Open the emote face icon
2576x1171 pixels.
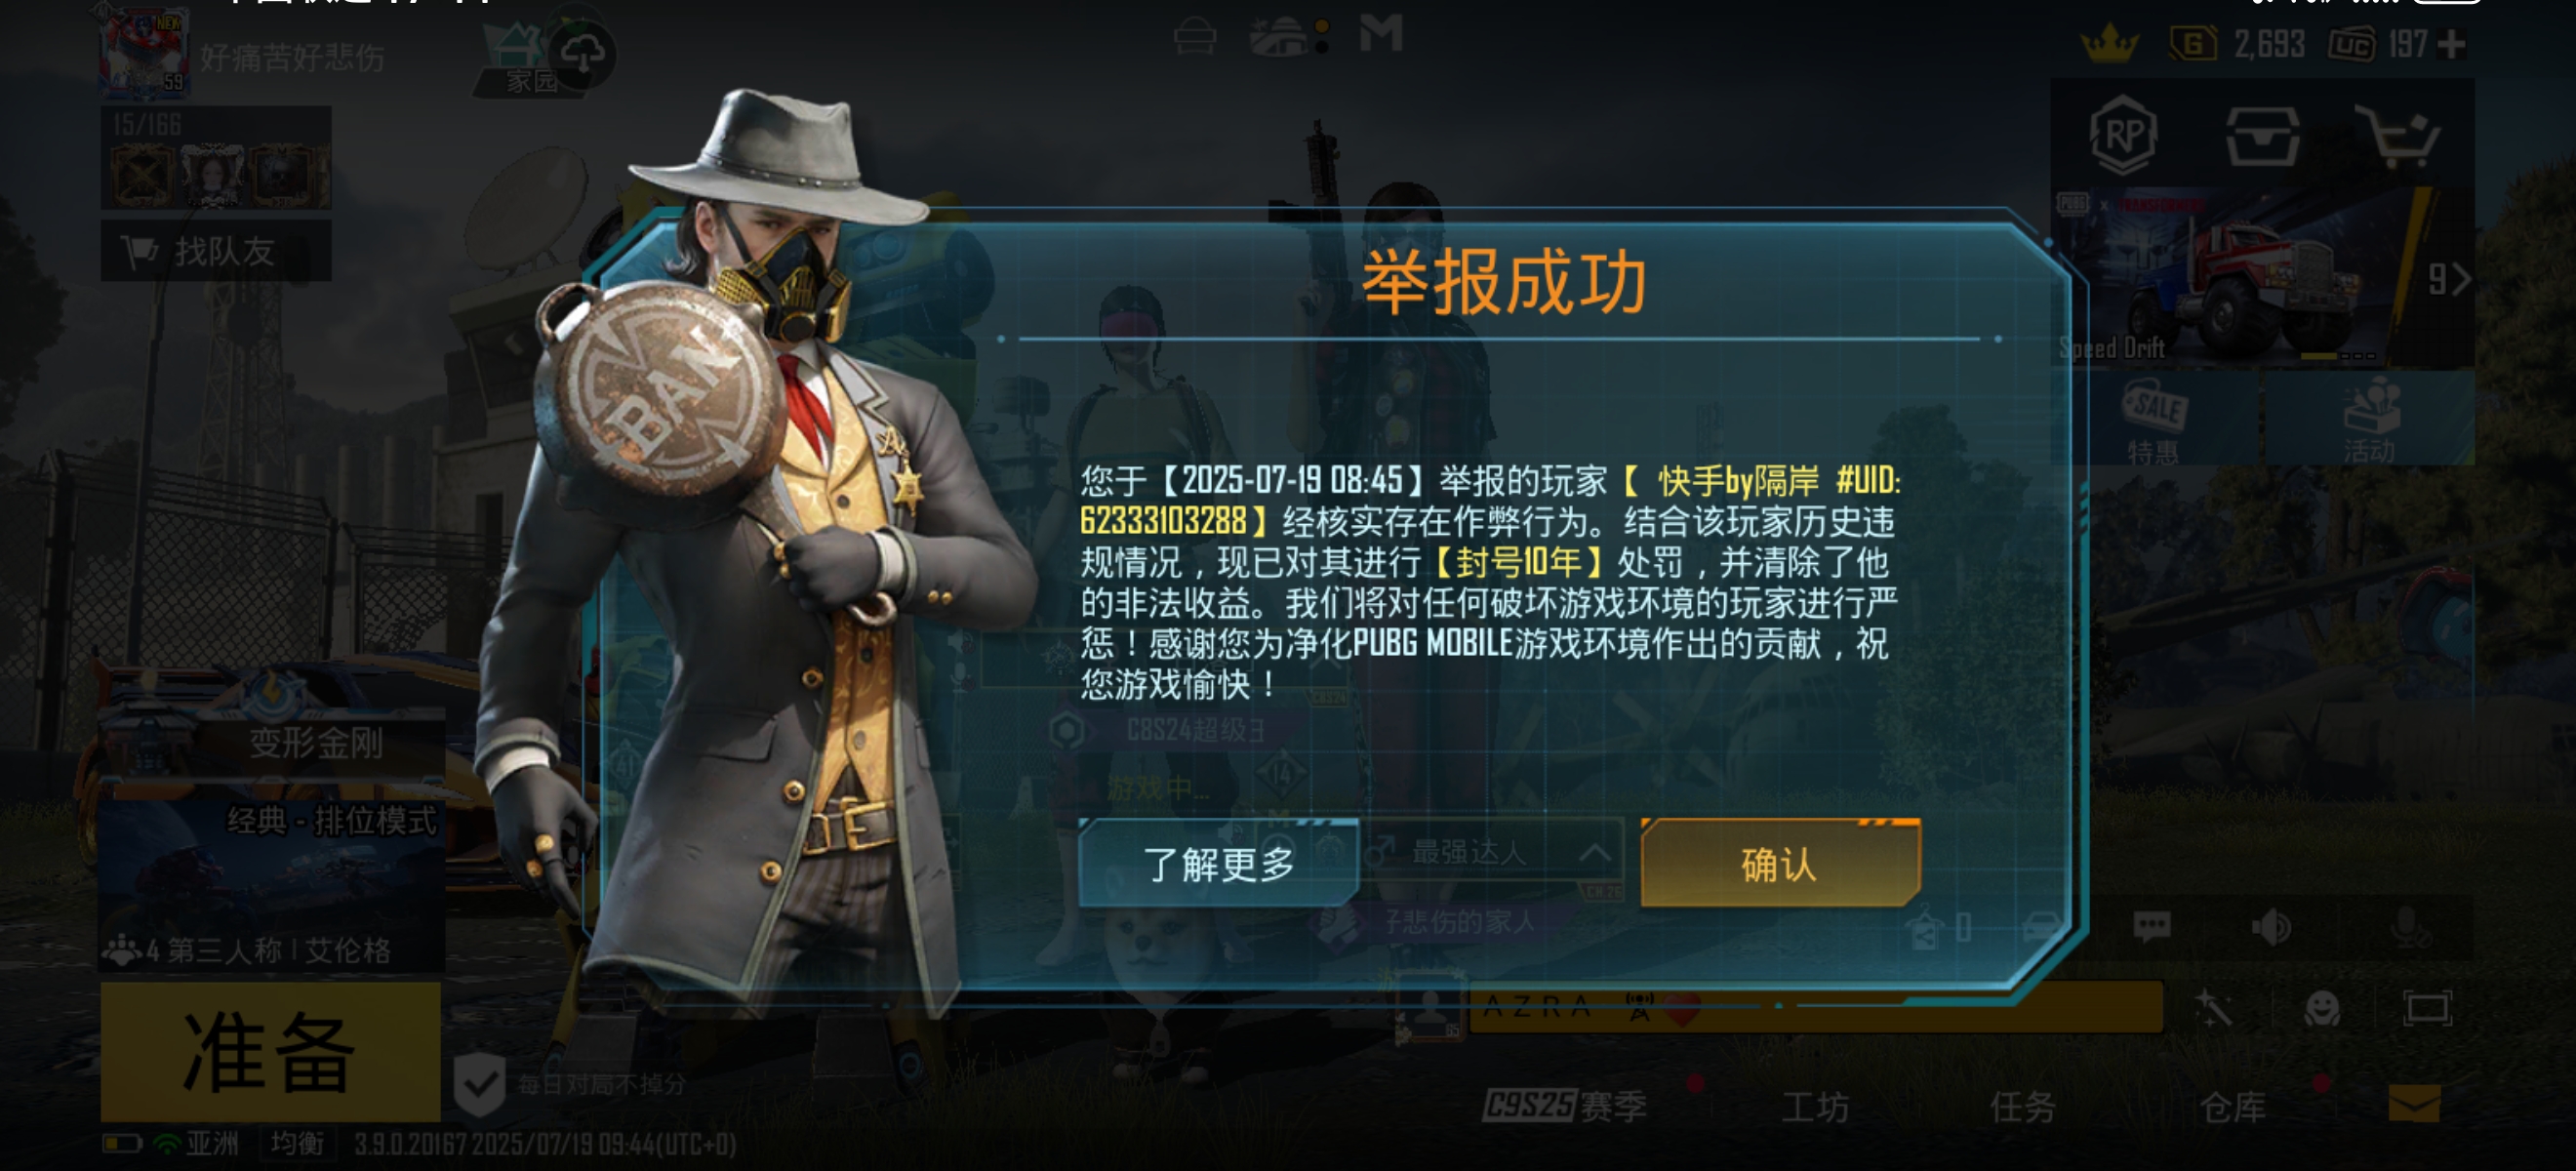(x=2321, y=1008)
